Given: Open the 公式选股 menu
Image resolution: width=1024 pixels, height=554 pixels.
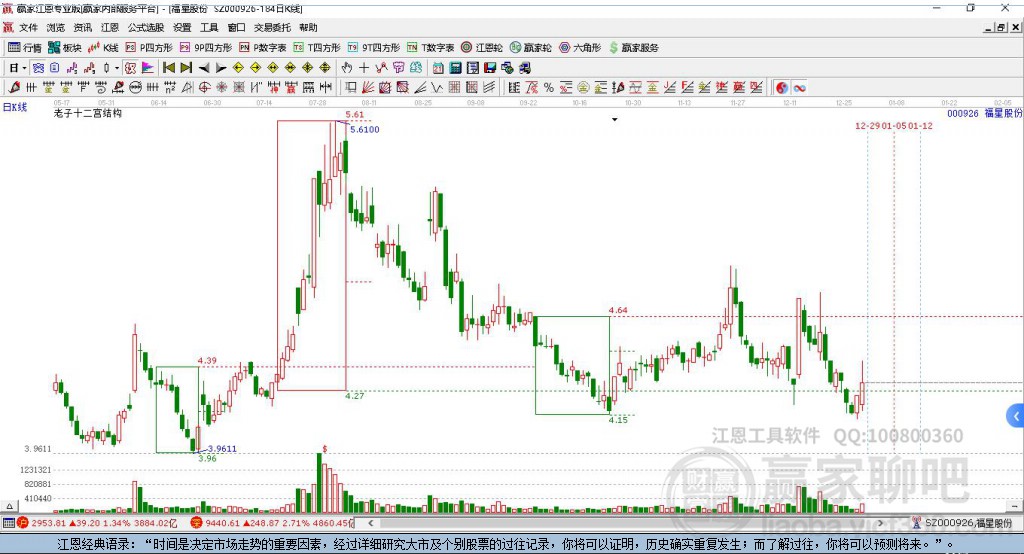Looking at the screenshot, I should (x=146, y=27).
